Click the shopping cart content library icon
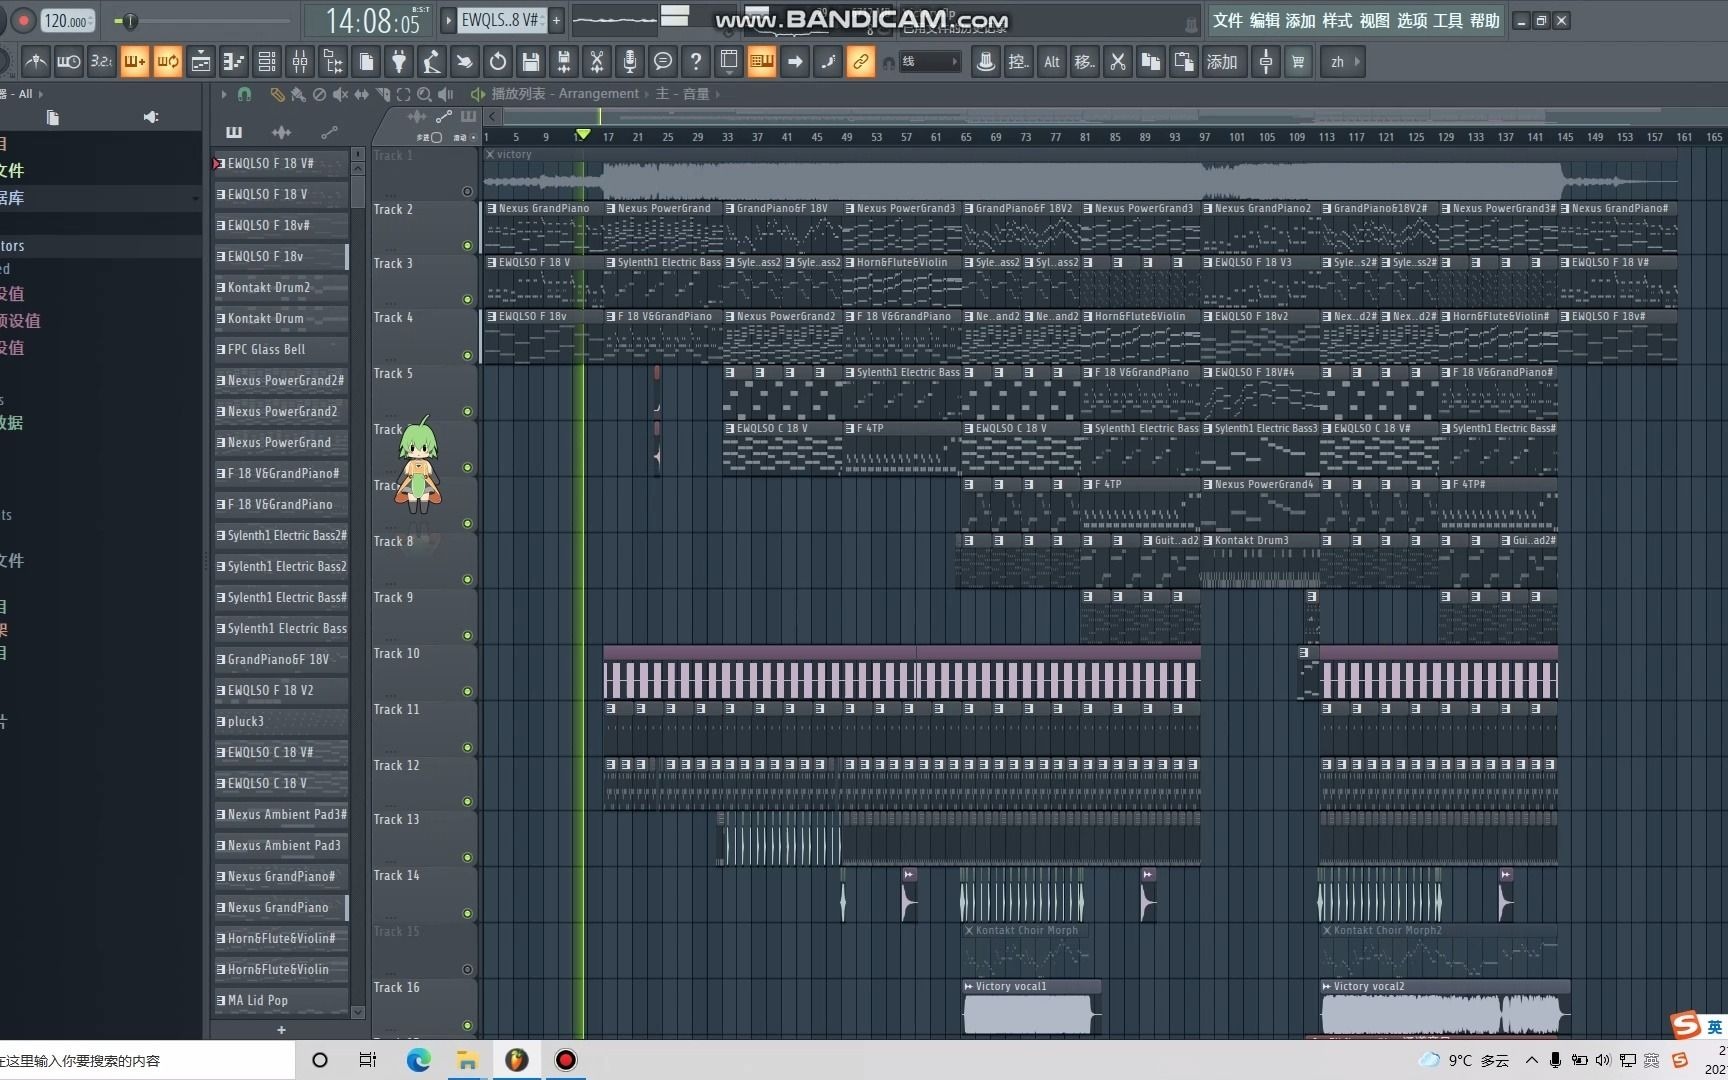This screenshot has height=1080, width=1728. tap(1298, 62)
